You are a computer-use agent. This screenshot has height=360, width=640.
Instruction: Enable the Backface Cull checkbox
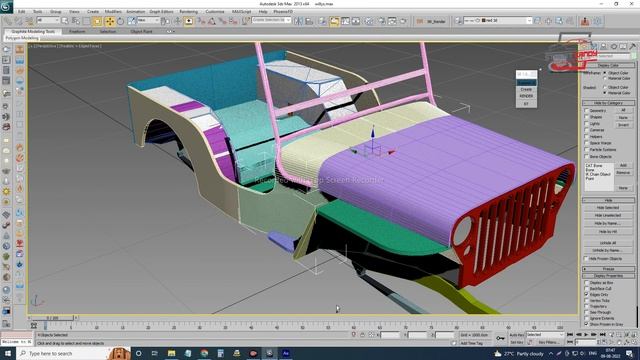(587, 289)
